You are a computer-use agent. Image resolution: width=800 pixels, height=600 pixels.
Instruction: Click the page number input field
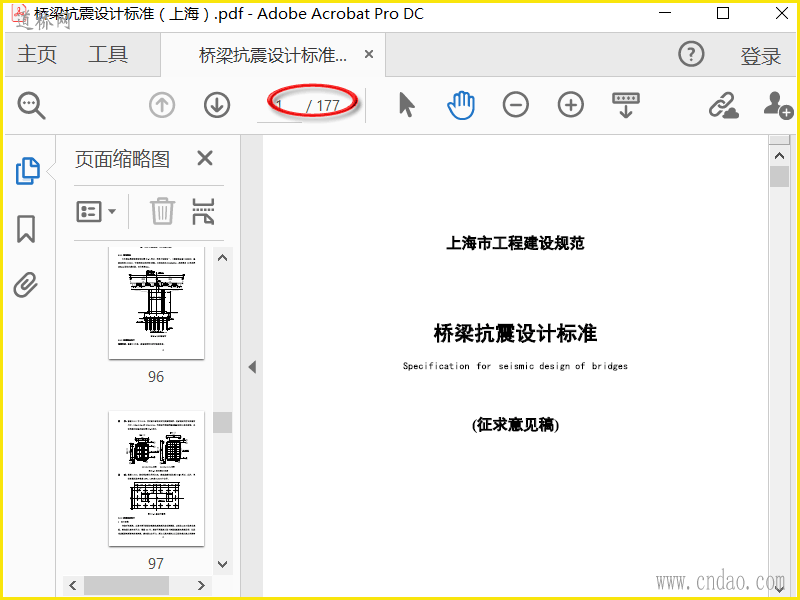coord(280,106)
